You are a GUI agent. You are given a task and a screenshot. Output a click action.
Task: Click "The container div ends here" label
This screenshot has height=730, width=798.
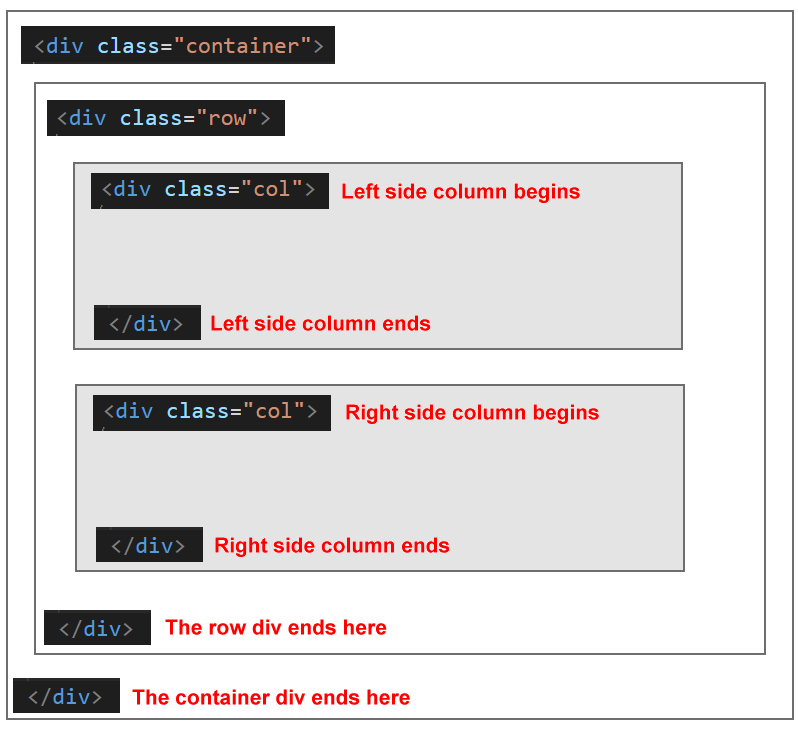[271, 697]
